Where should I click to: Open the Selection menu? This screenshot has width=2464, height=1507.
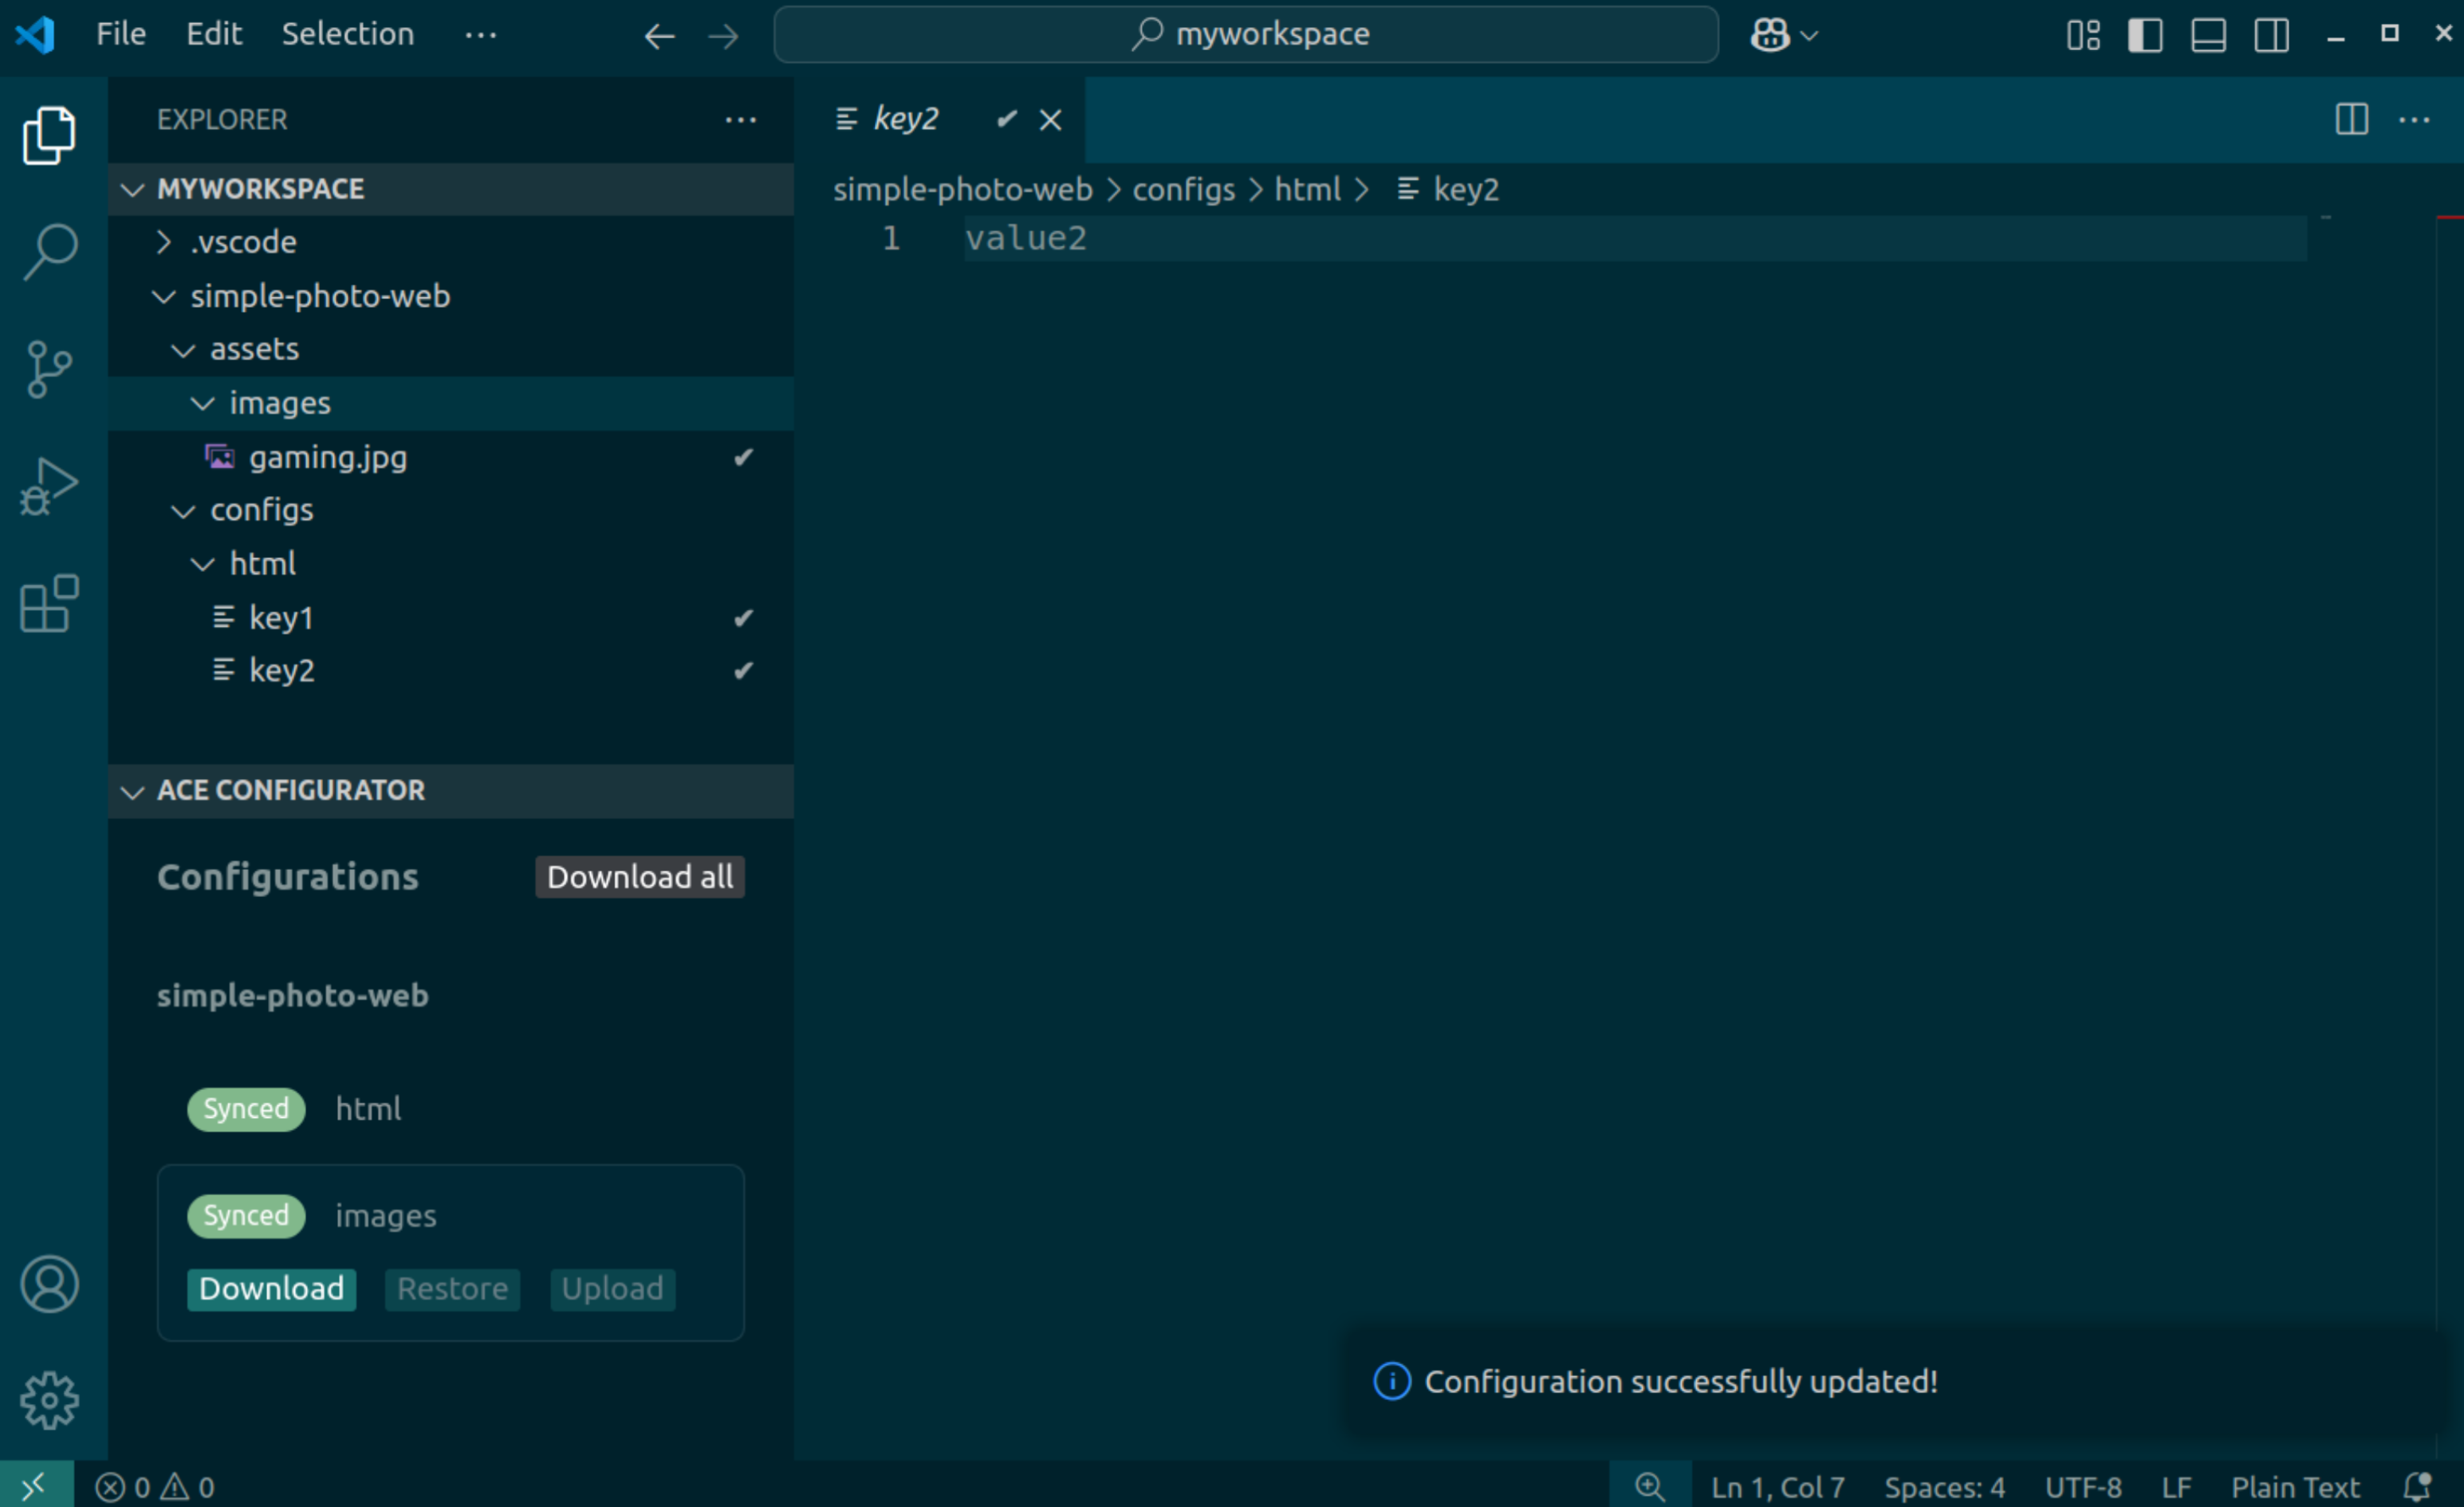click(347, 34)
